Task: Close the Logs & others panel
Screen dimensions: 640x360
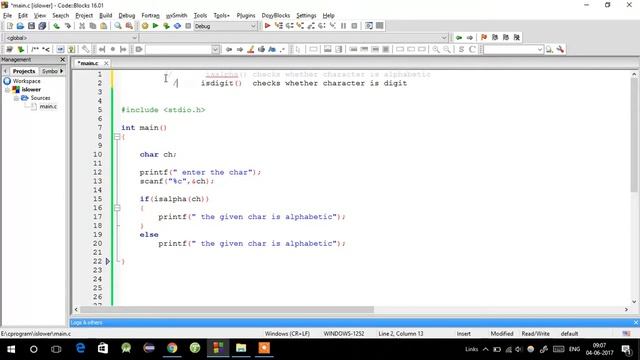Action: [x=636, y=322]
